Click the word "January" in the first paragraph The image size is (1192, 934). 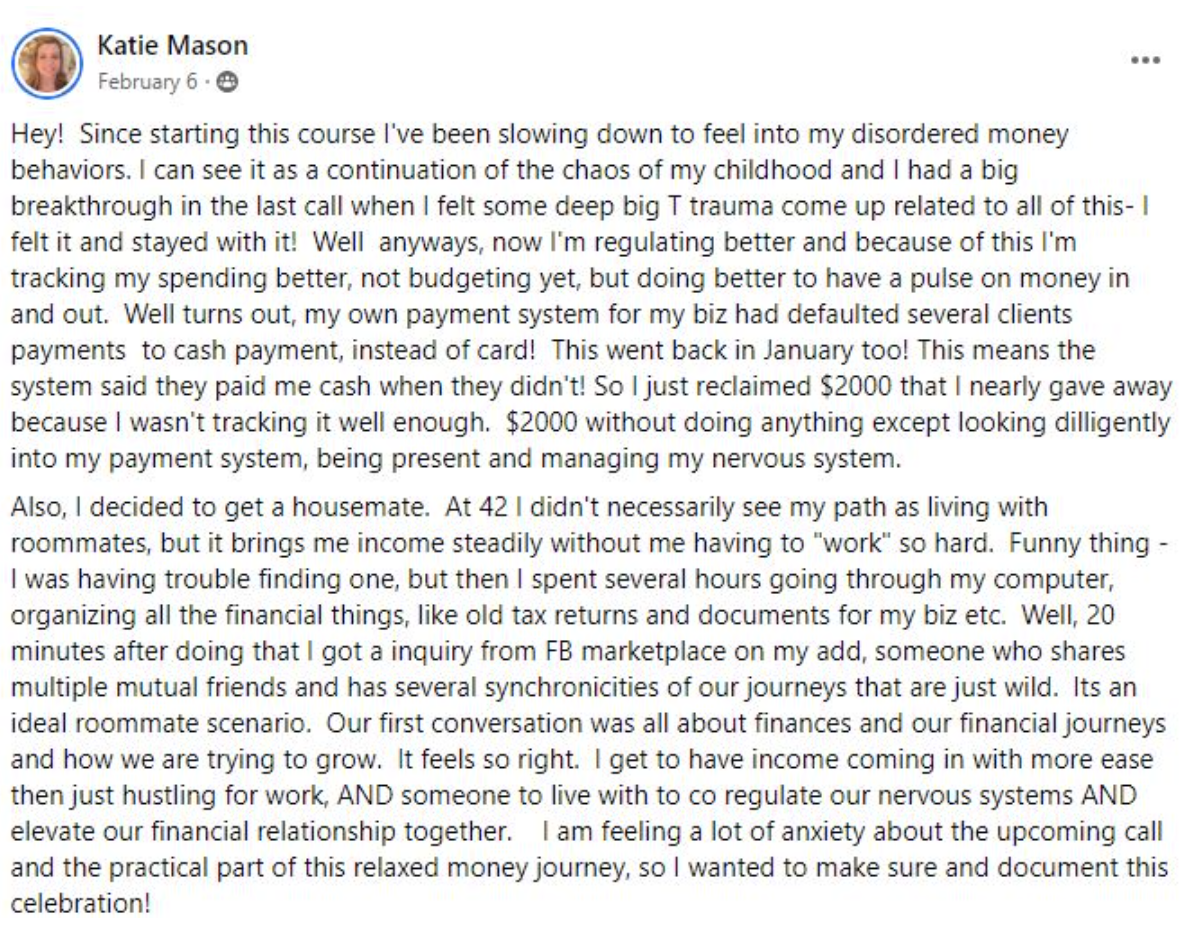click(x=808, y=350)
